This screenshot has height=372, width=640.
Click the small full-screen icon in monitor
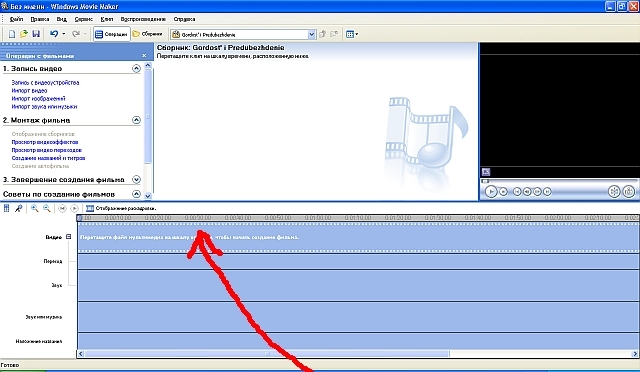[486, 172]
